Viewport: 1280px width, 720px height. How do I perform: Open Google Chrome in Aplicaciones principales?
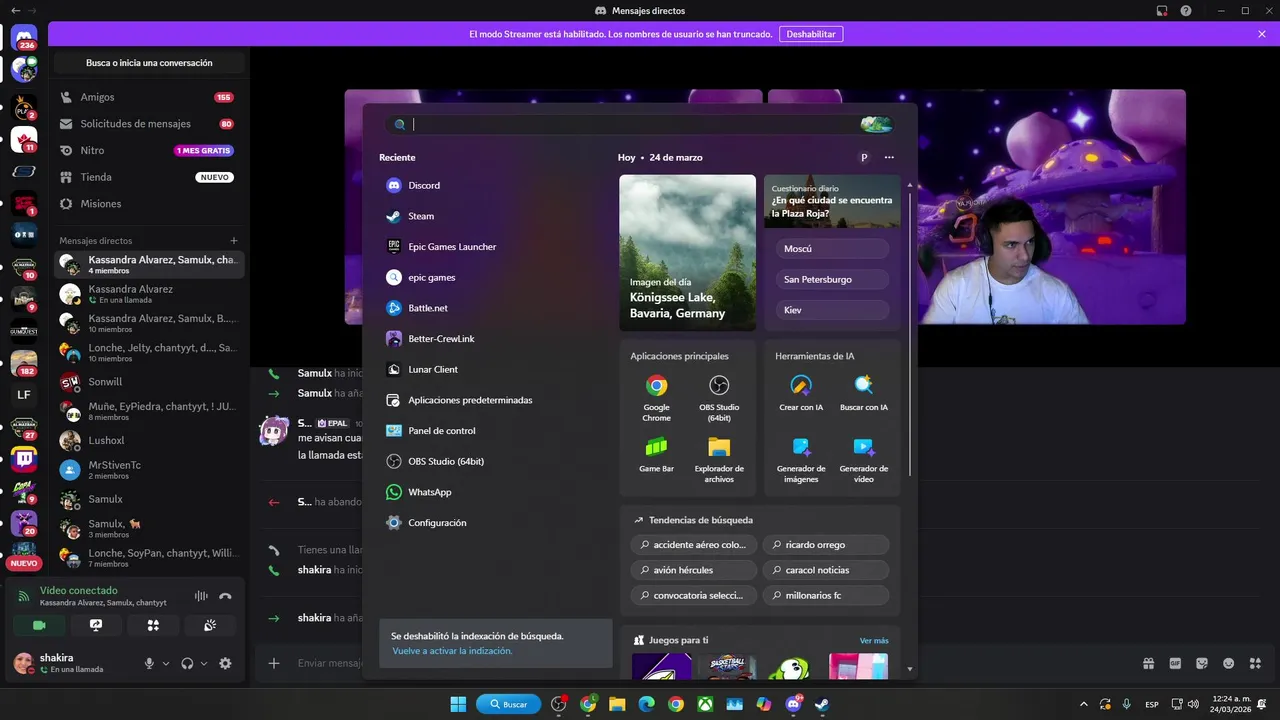[x=657, y=397]
